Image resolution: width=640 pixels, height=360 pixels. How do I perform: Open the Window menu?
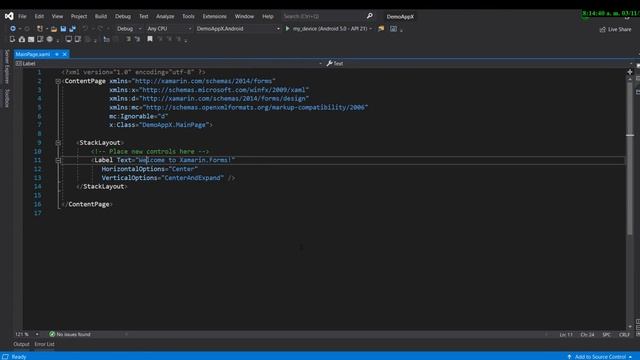[244, 16]
